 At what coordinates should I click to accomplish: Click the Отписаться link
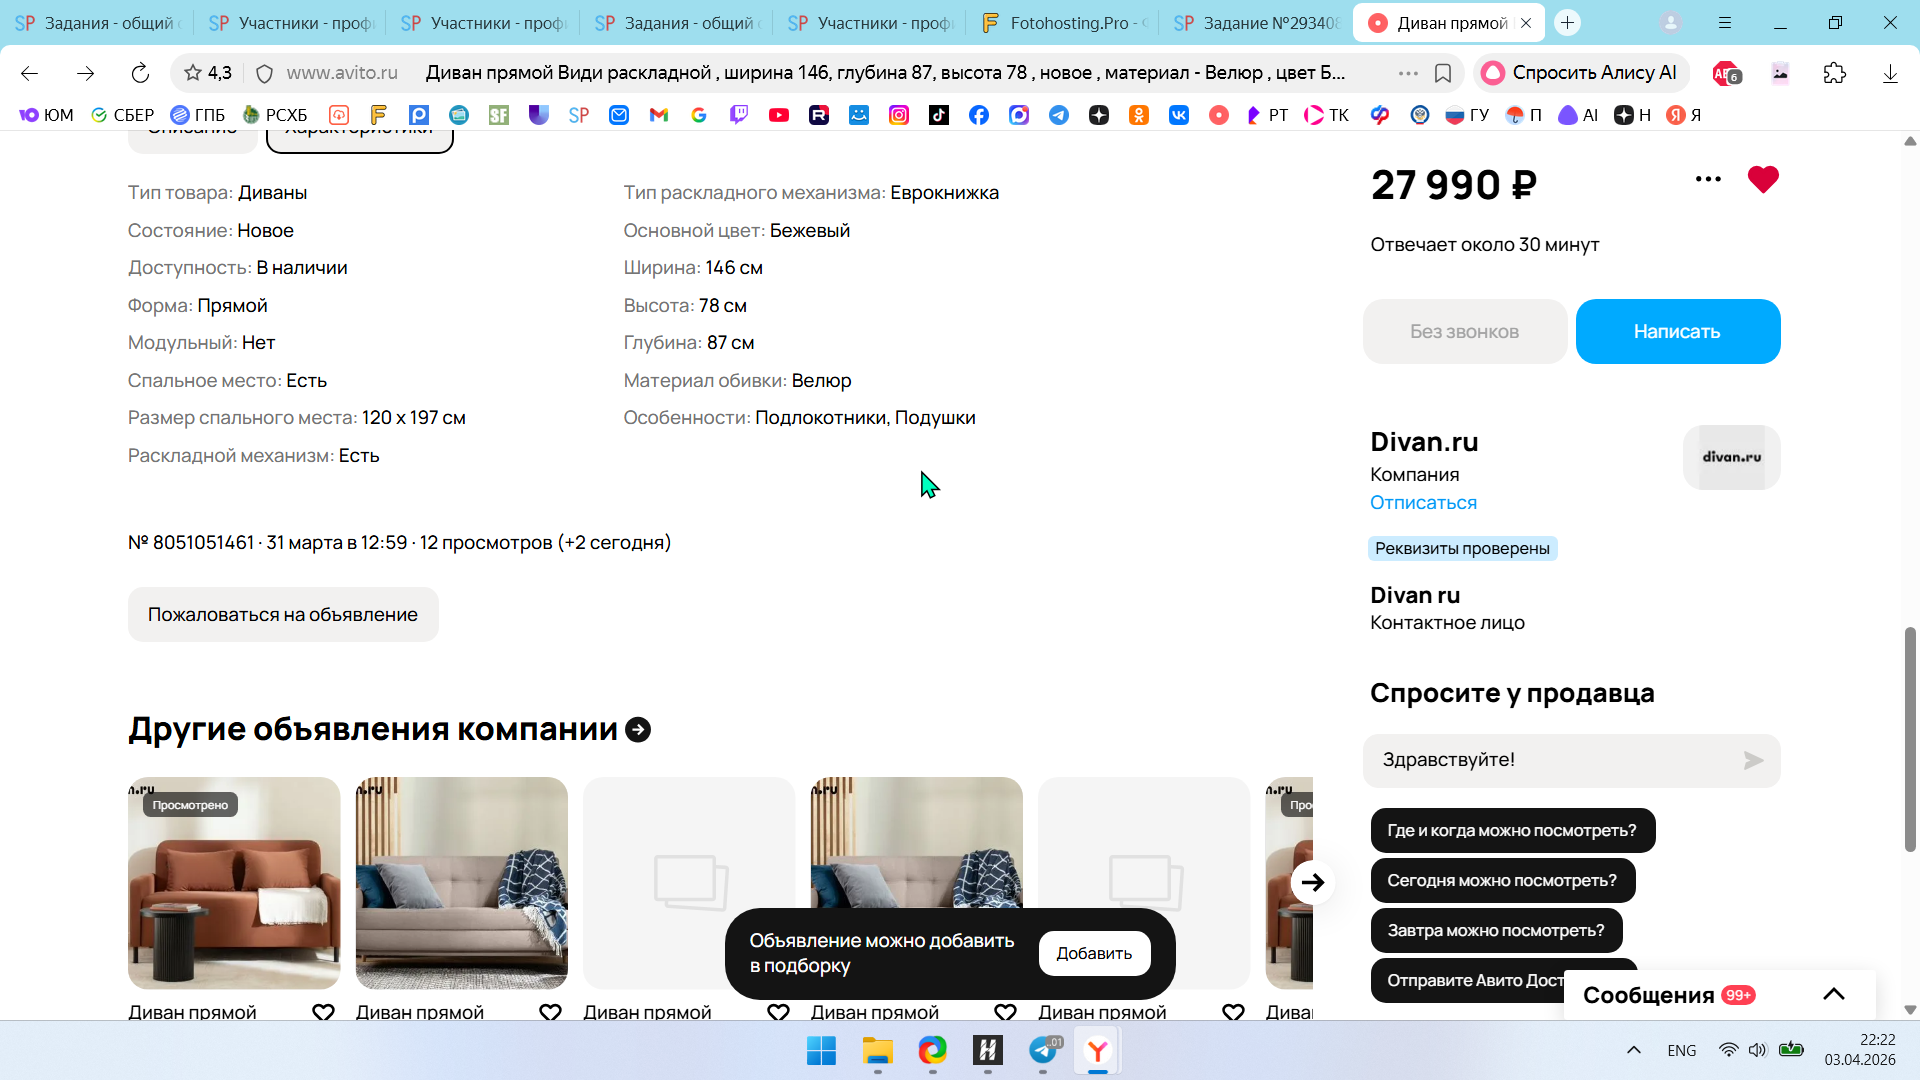(x=1423, y=503)
